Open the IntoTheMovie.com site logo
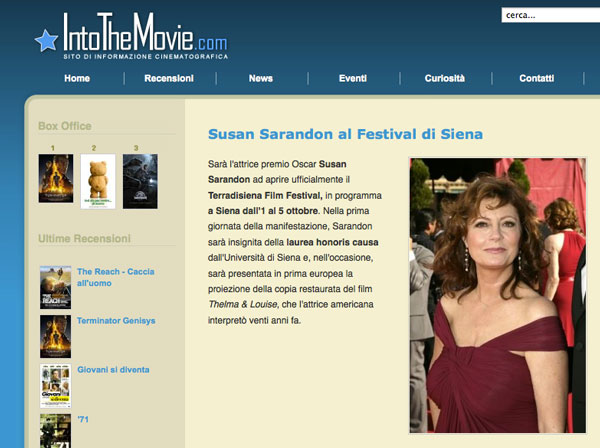 coord(131,36)
